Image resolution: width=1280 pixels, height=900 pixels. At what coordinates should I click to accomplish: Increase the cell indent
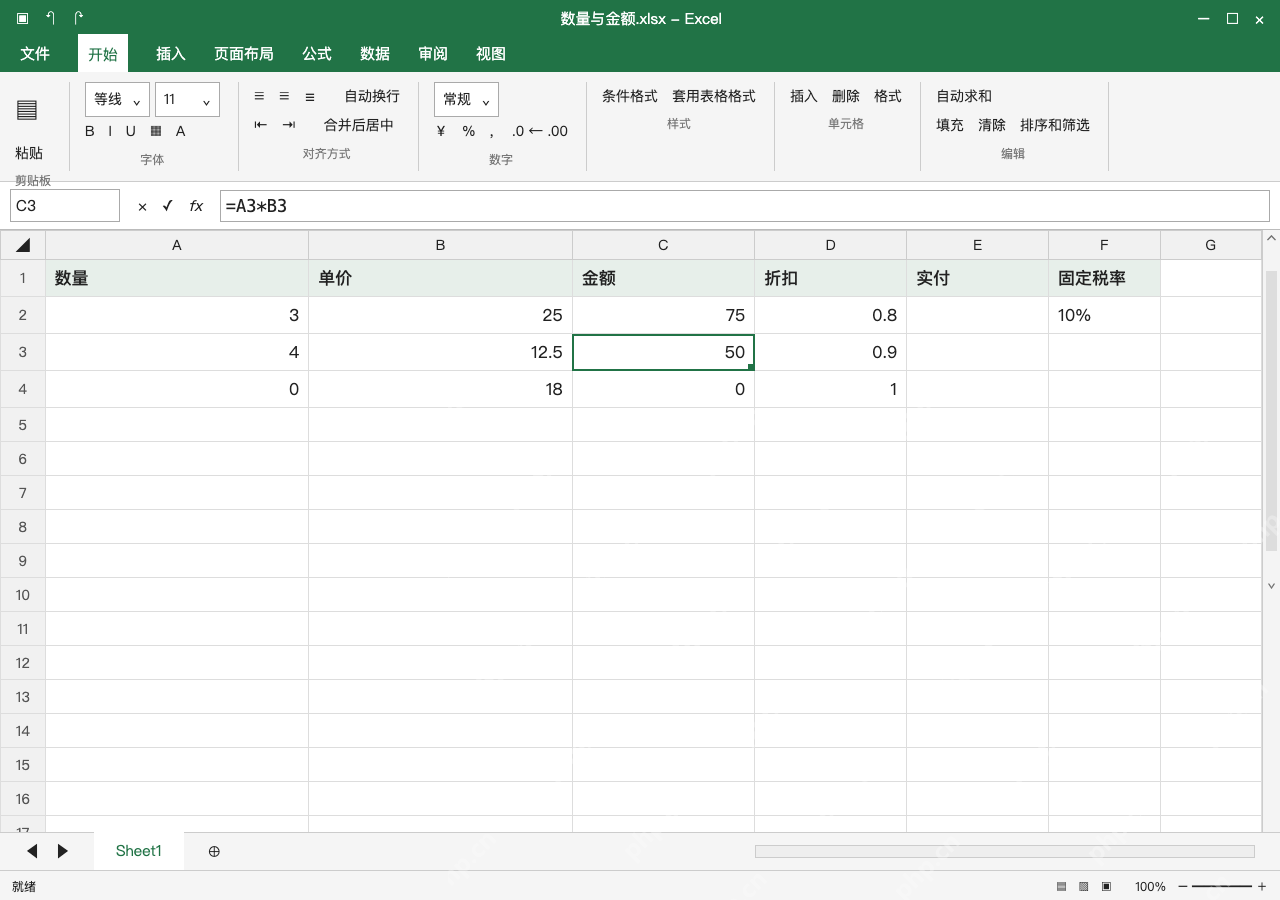(289, 125)
